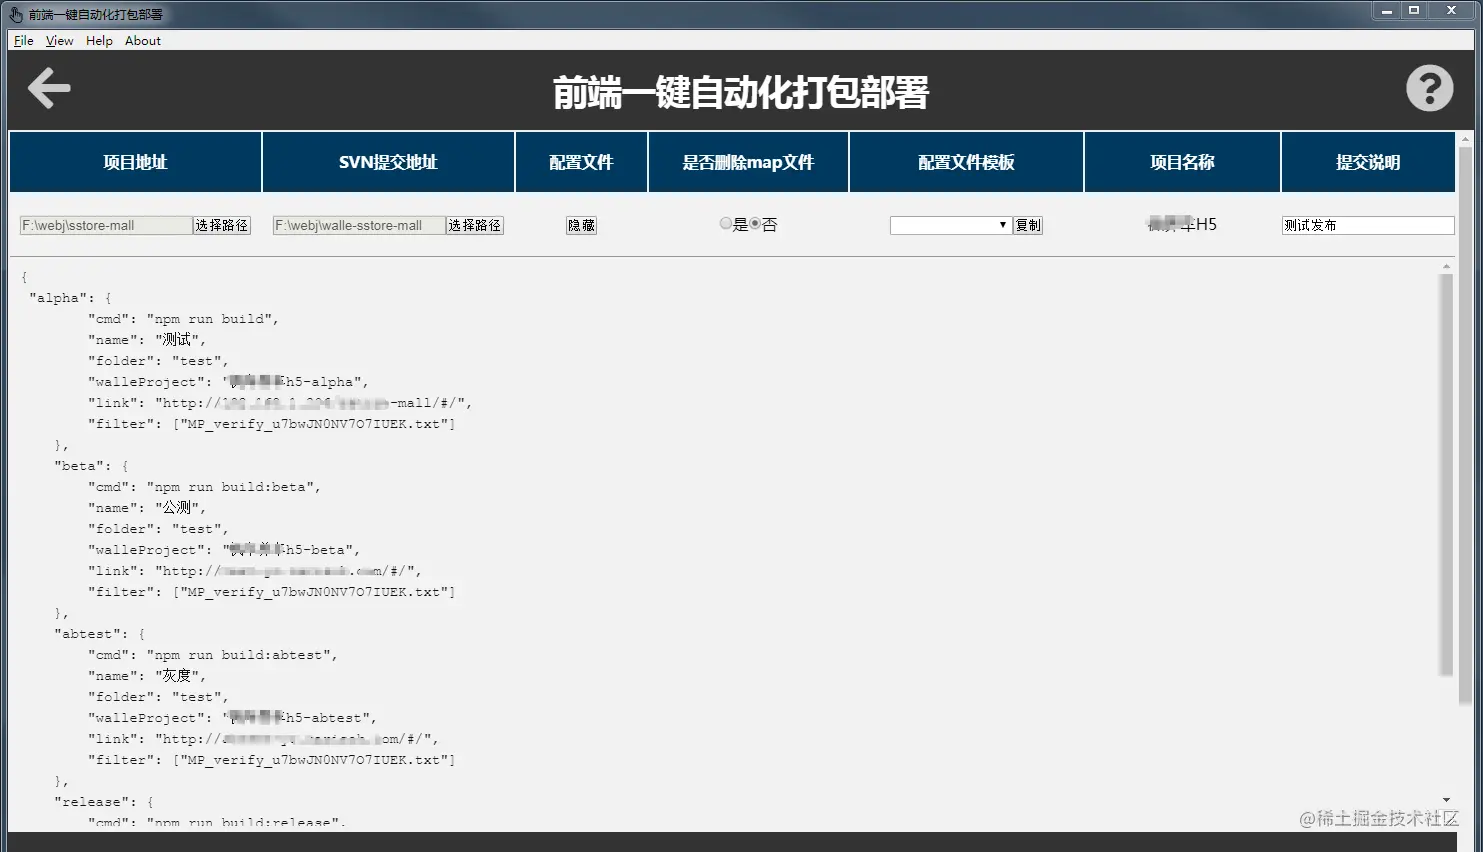
Task: Click the 配置文件模板 column header
Action: pyautogui.click(x=966, y=162)
